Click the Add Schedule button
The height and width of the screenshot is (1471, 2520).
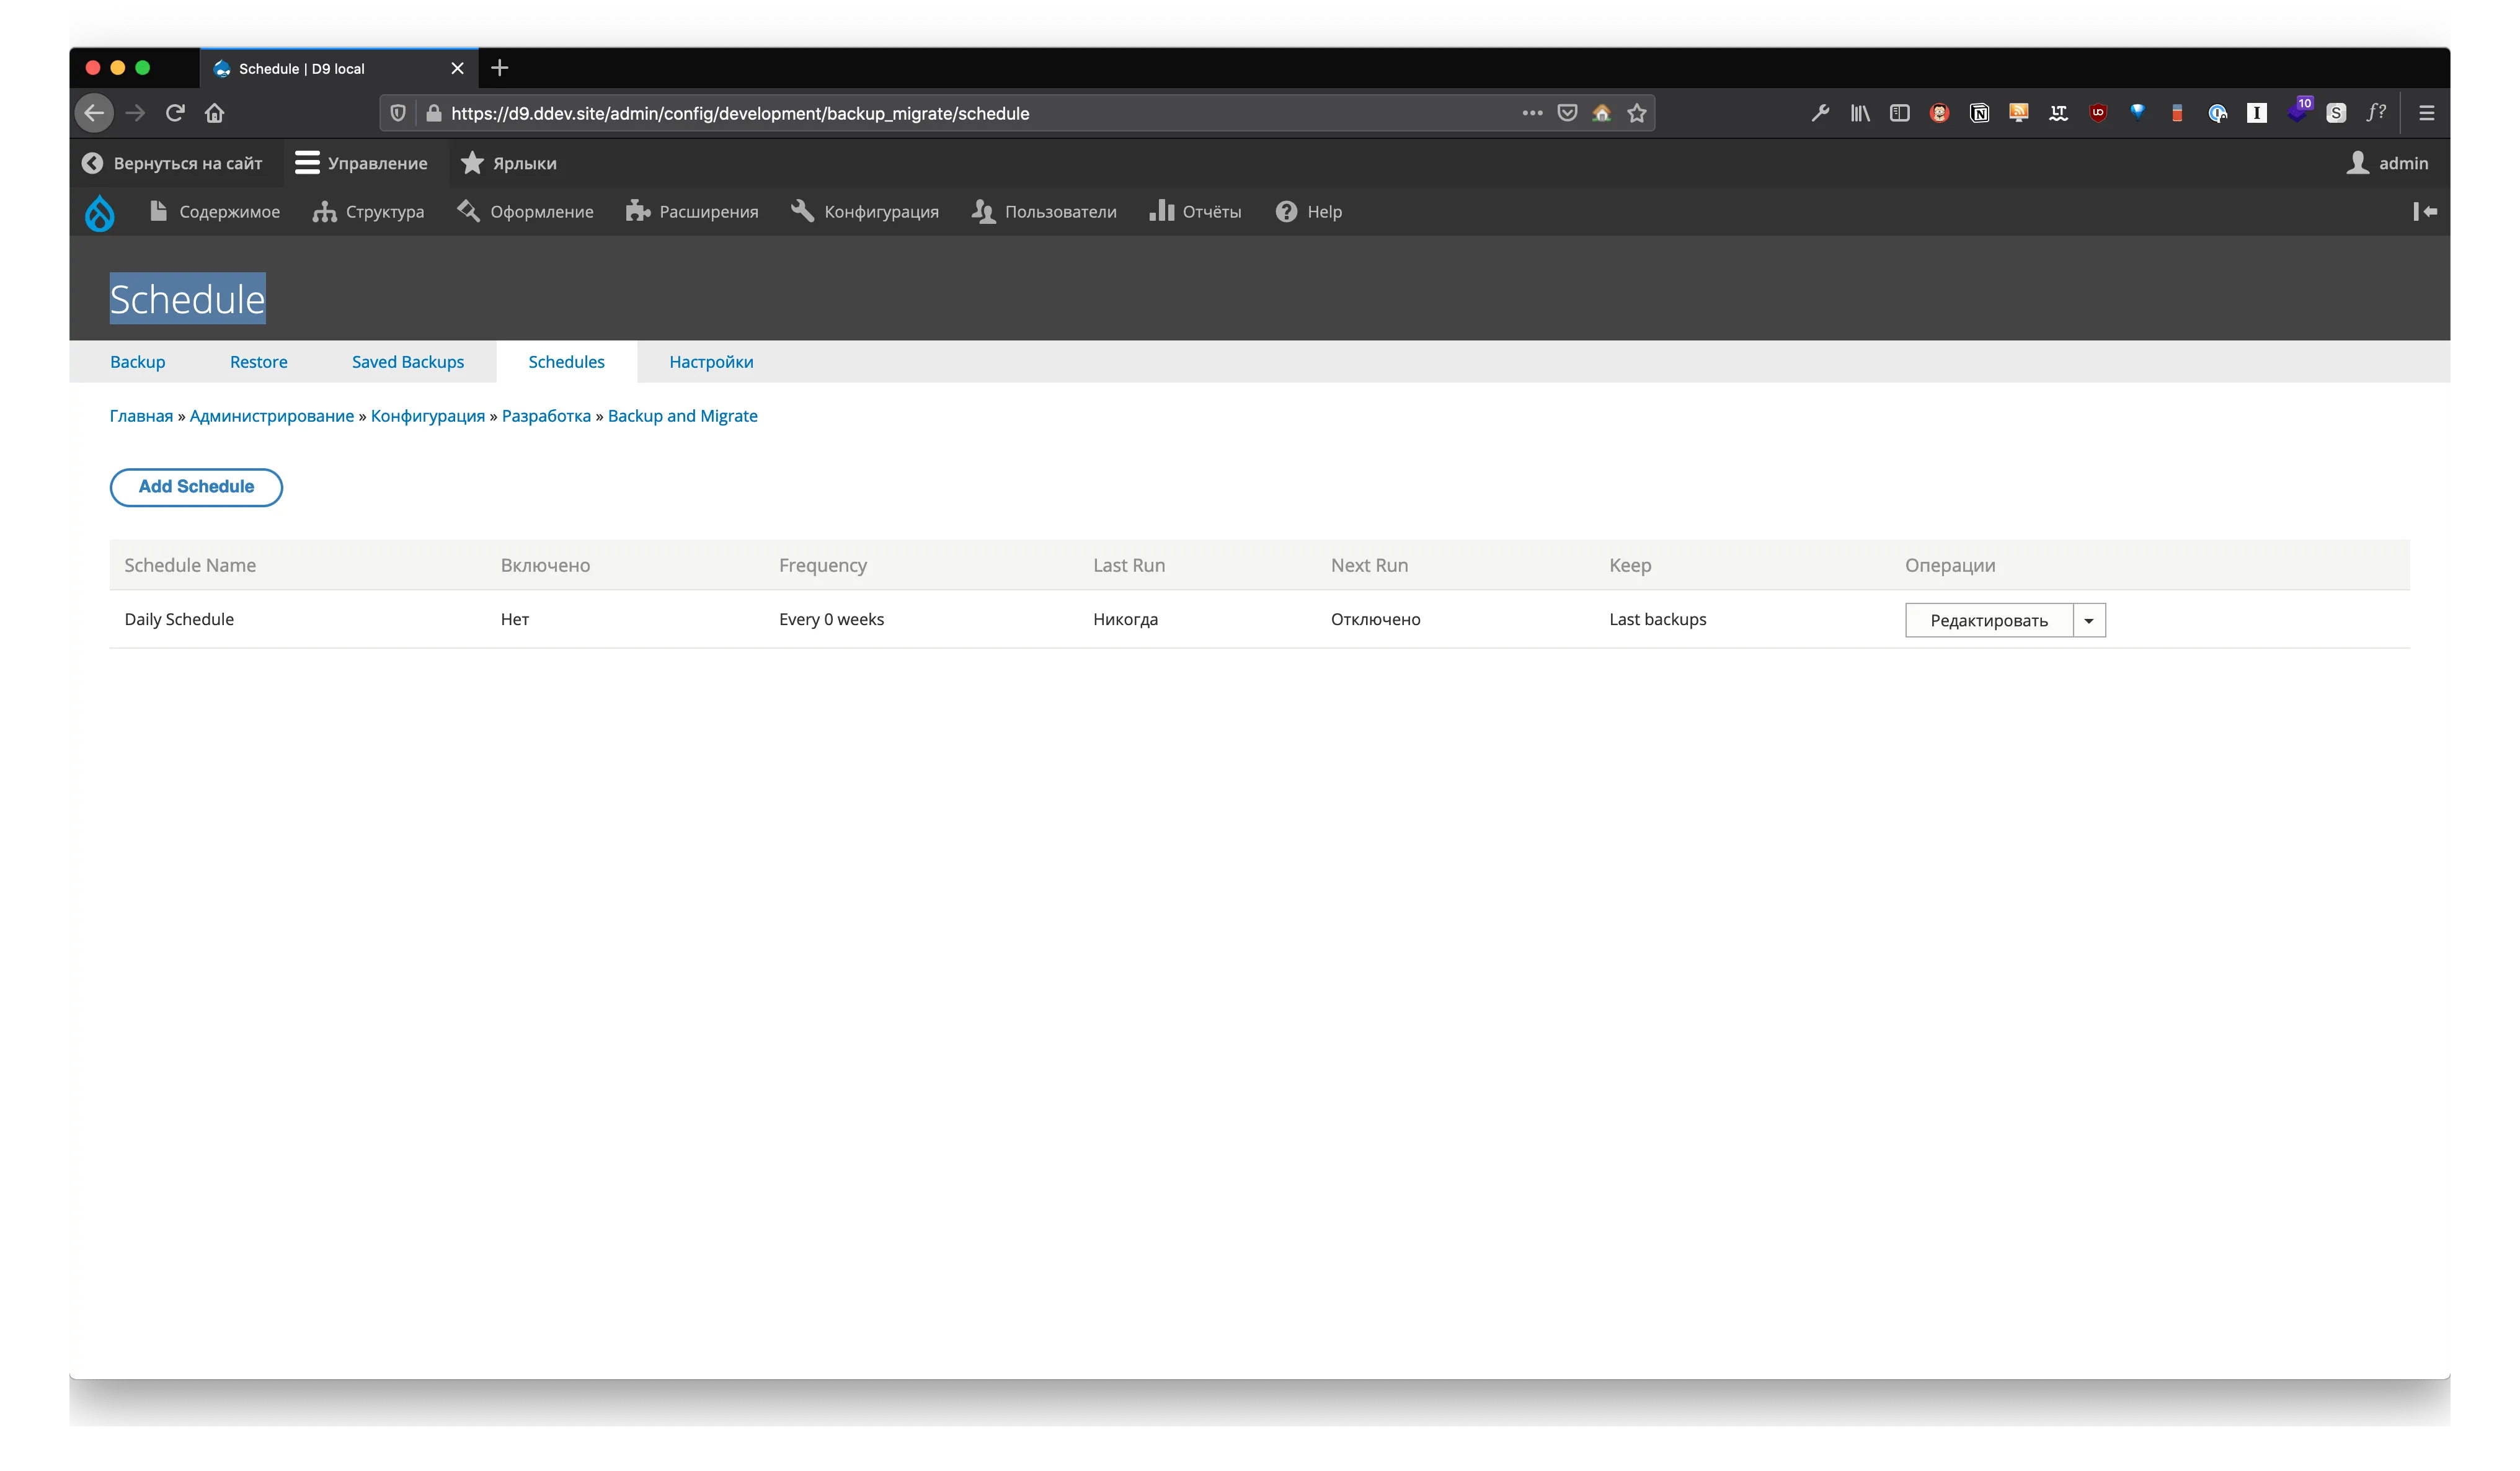196,487
